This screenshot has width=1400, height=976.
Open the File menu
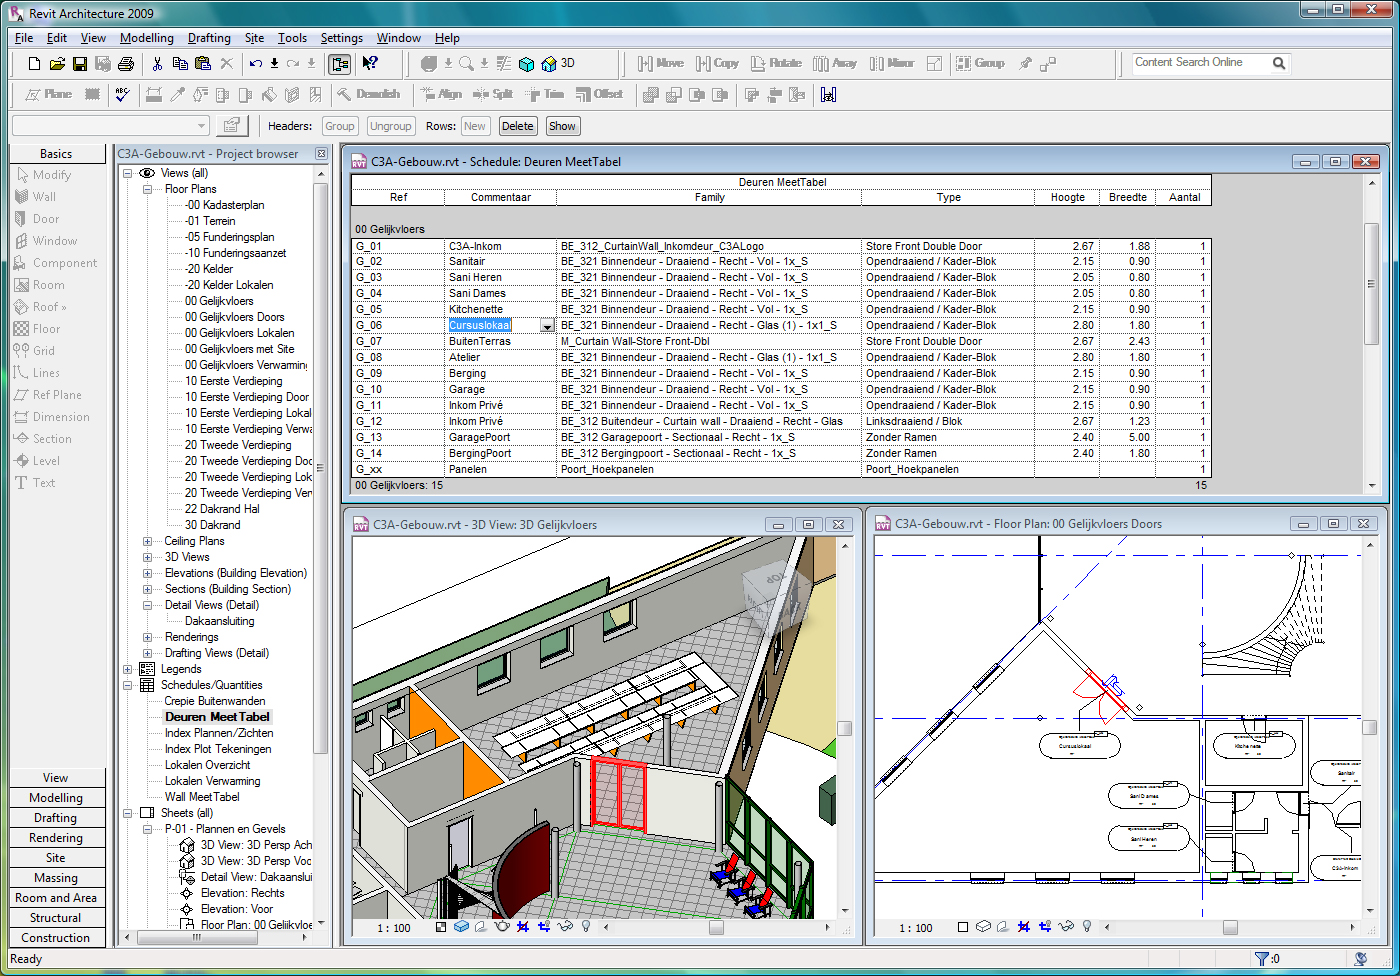[24, 38]
